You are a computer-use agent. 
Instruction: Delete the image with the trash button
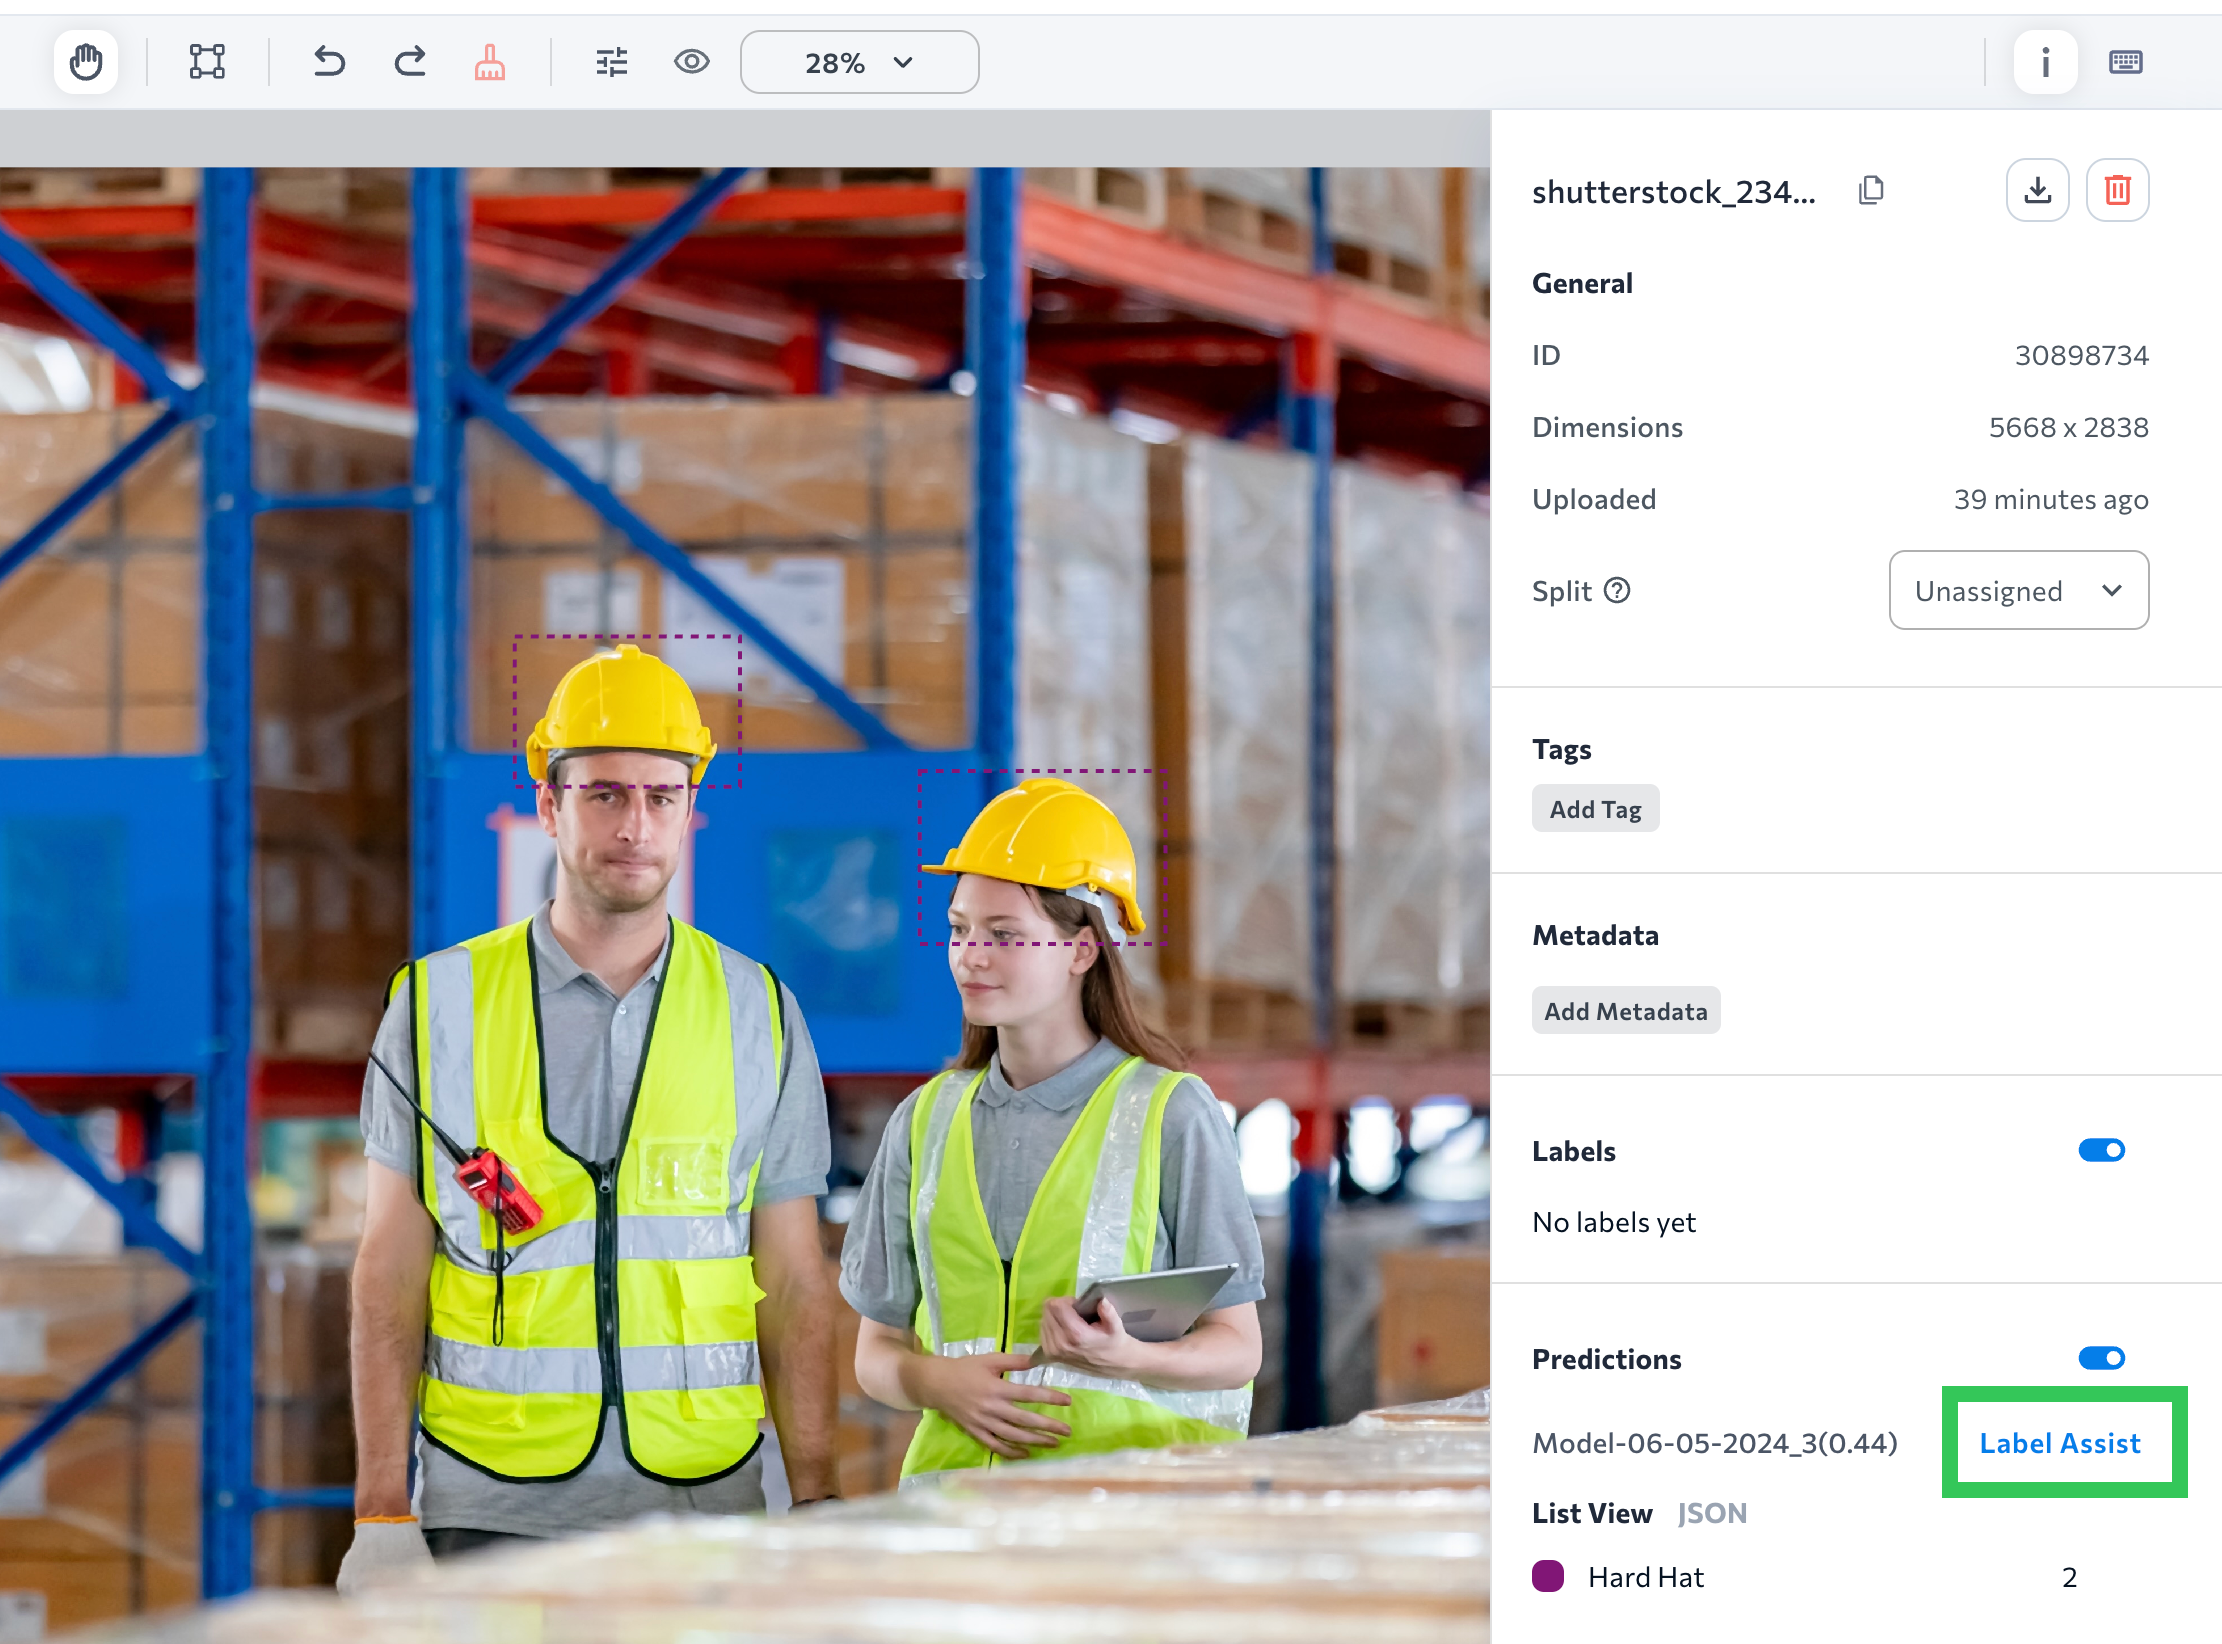2117,190
